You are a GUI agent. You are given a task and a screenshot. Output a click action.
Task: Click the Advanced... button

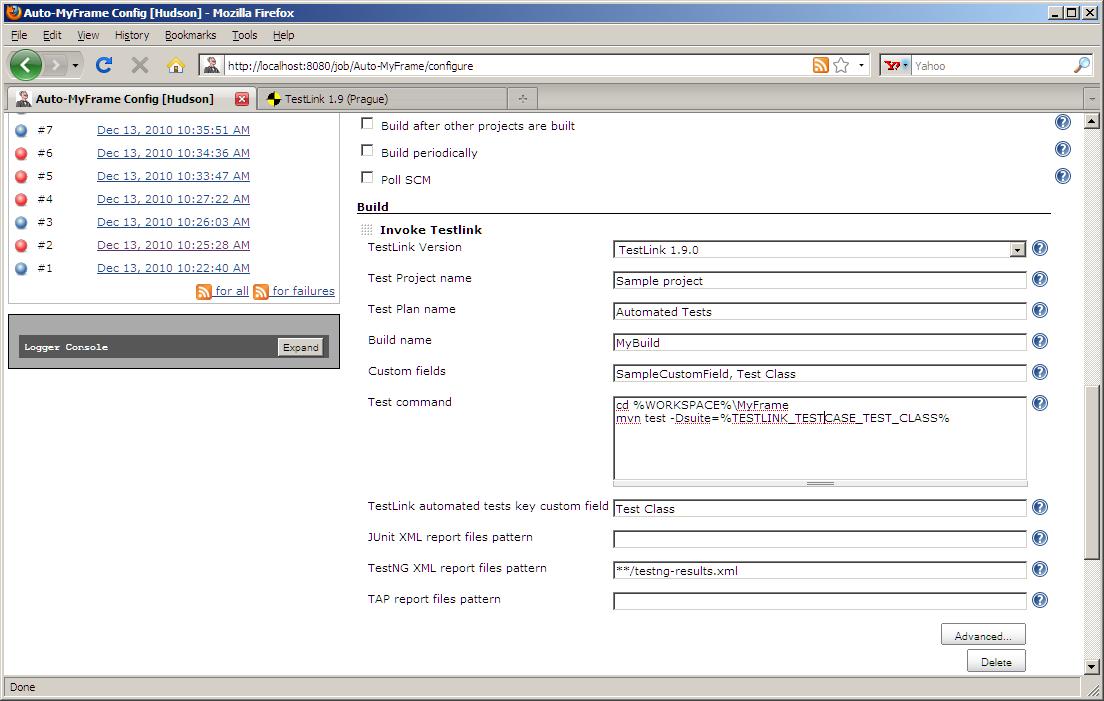click(982, 635)
